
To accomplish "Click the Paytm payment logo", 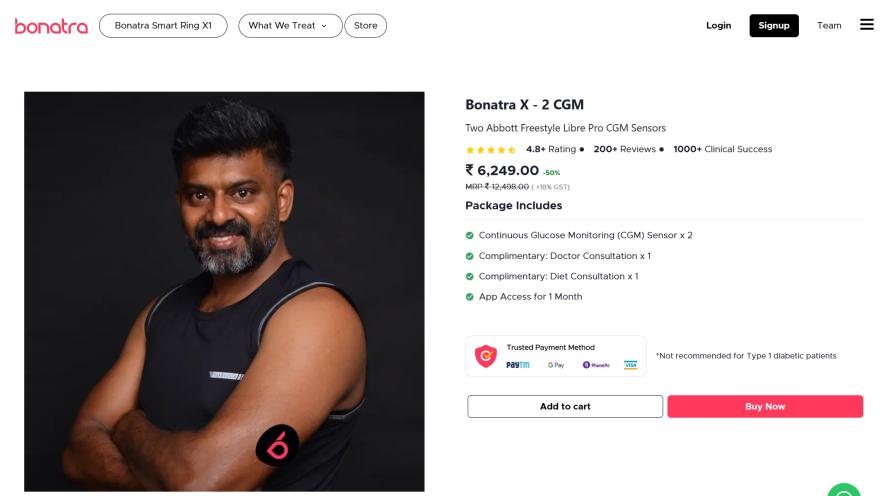I will pos(518,365).
